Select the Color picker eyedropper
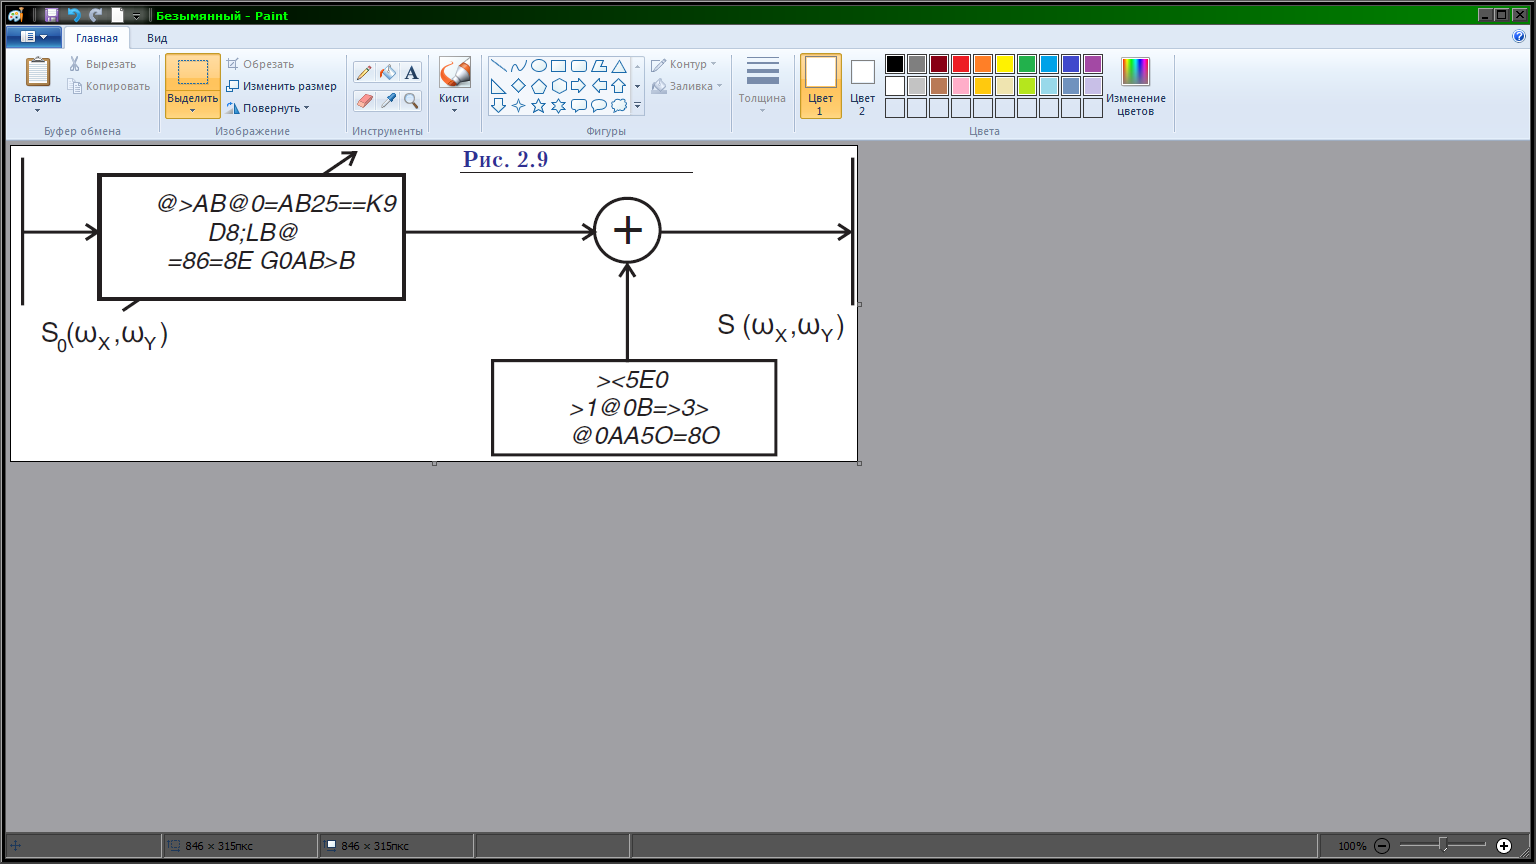Screen dimensions: 1536x864 [388, 101]
